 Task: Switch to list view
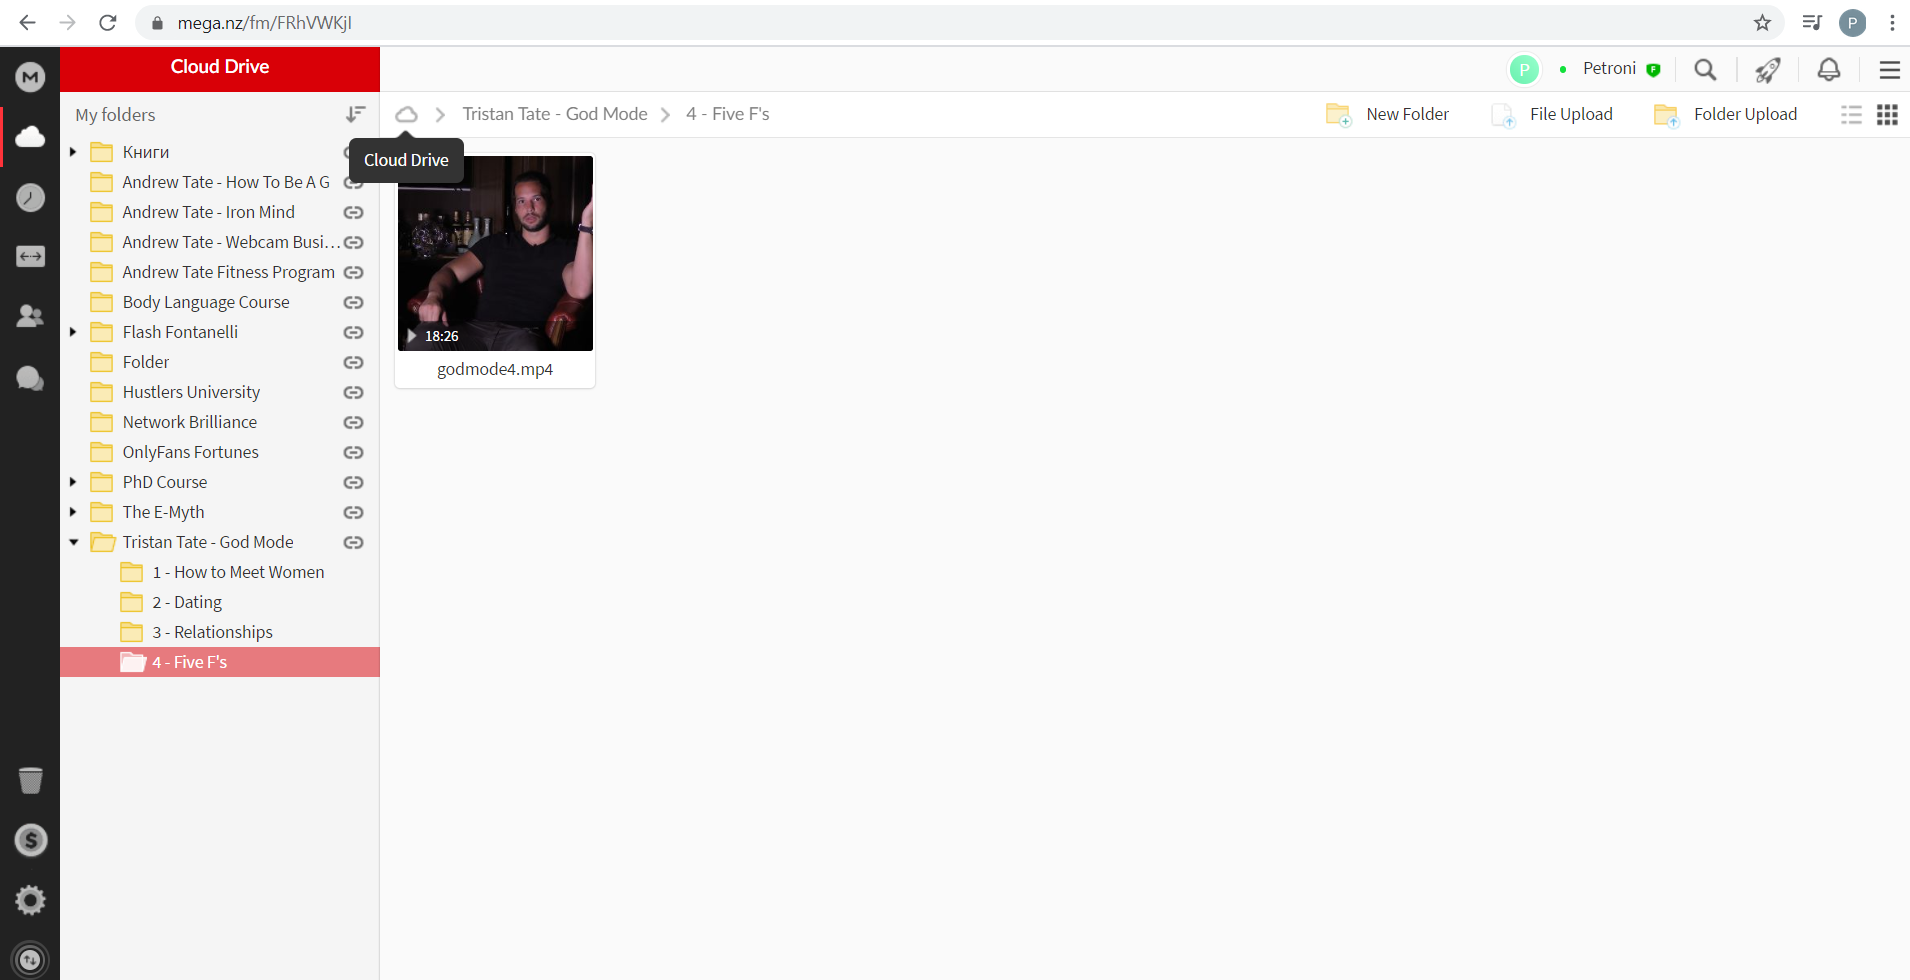click(1851, 115)
